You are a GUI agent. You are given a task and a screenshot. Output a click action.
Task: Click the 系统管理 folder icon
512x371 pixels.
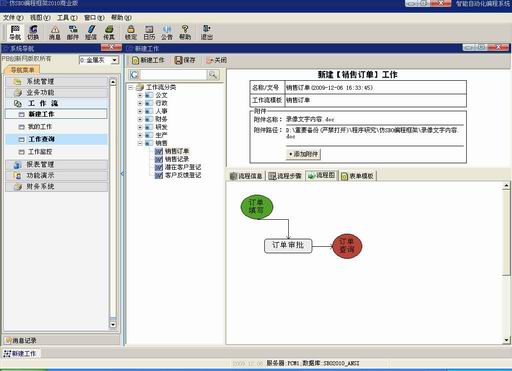[x=17, y=81]
